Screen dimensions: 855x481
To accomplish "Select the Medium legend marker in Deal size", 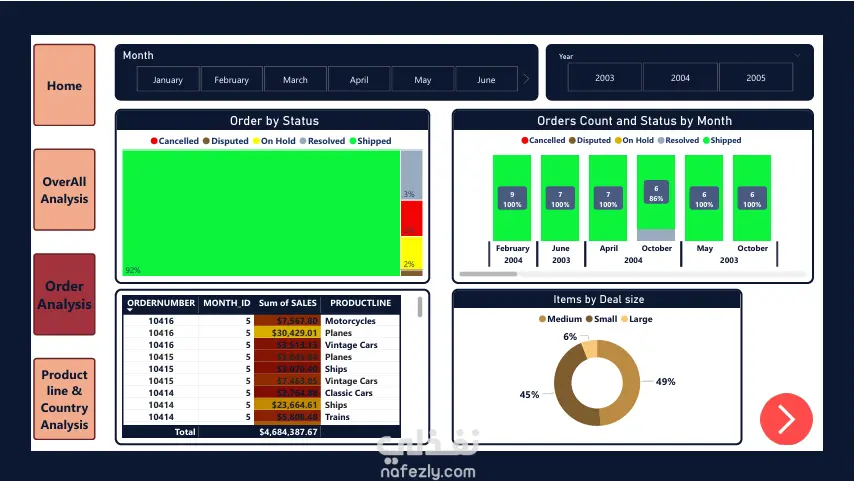I will [x=542, y=319].
